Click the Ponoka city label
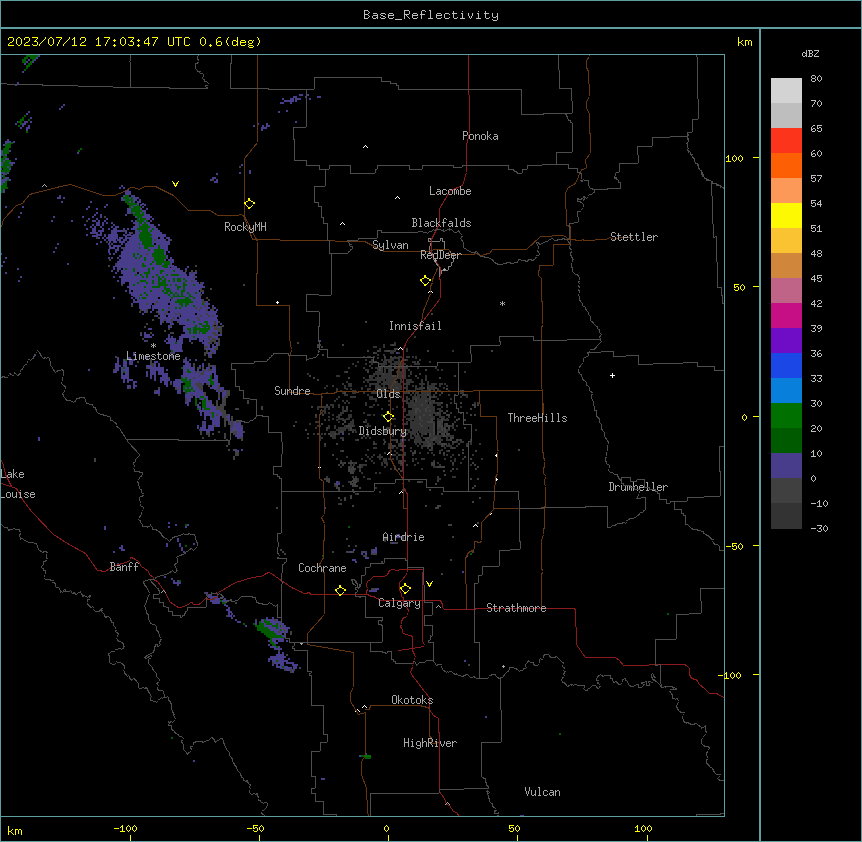The image size is (862, 842). 480,136
